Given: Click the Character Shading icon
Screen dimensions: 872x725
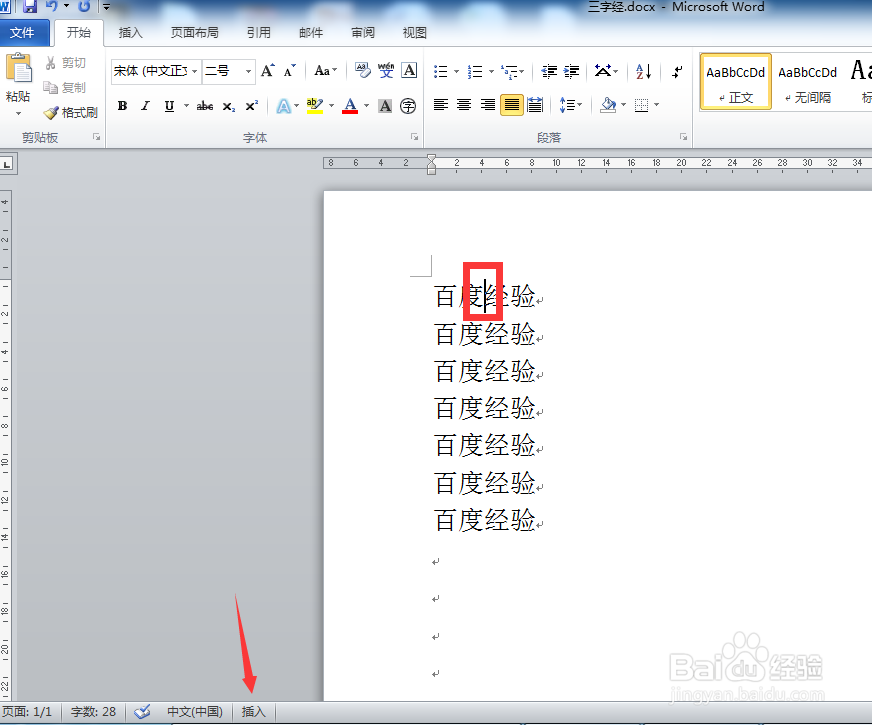Looking at the screenshot, I should 385,106.
